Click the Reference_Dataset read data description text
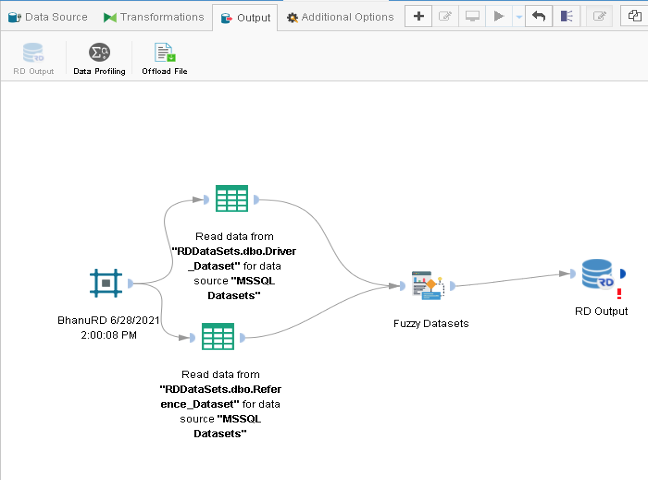Viewport: 648px width, 480px height. 220,404
